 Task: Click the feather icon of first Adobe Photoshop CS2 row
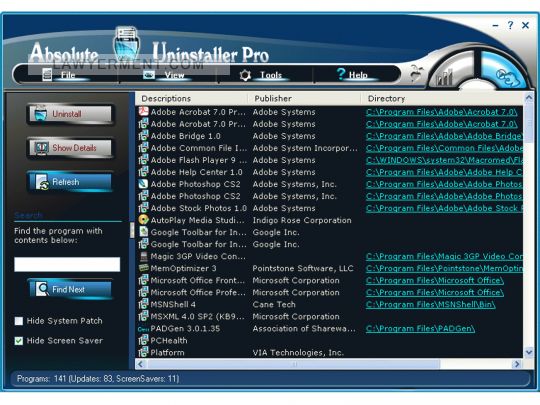(x=143, y=184)
